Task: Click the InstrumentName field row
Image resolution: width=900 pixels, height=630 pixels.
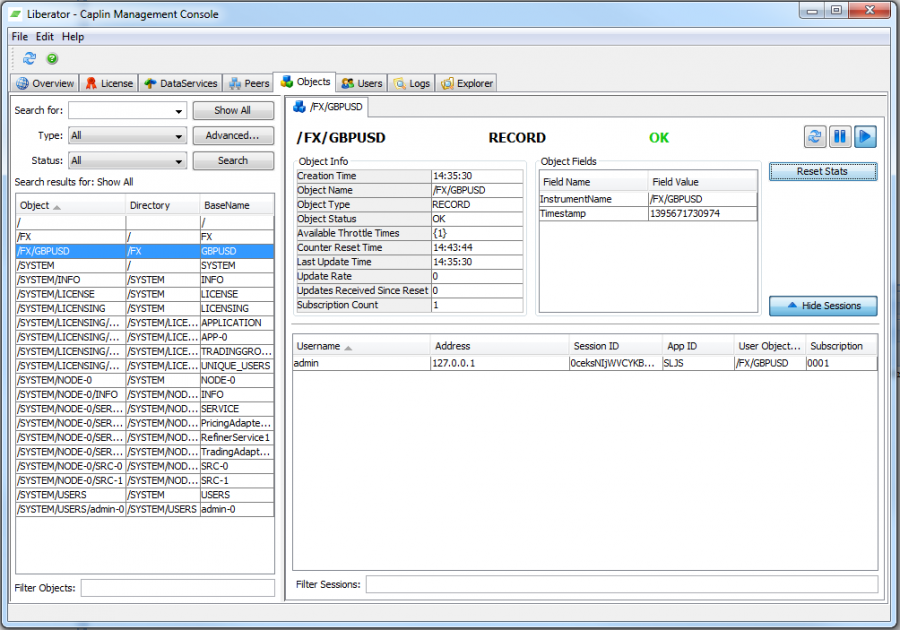Action: pyautogui.click(x=648, y=199)
